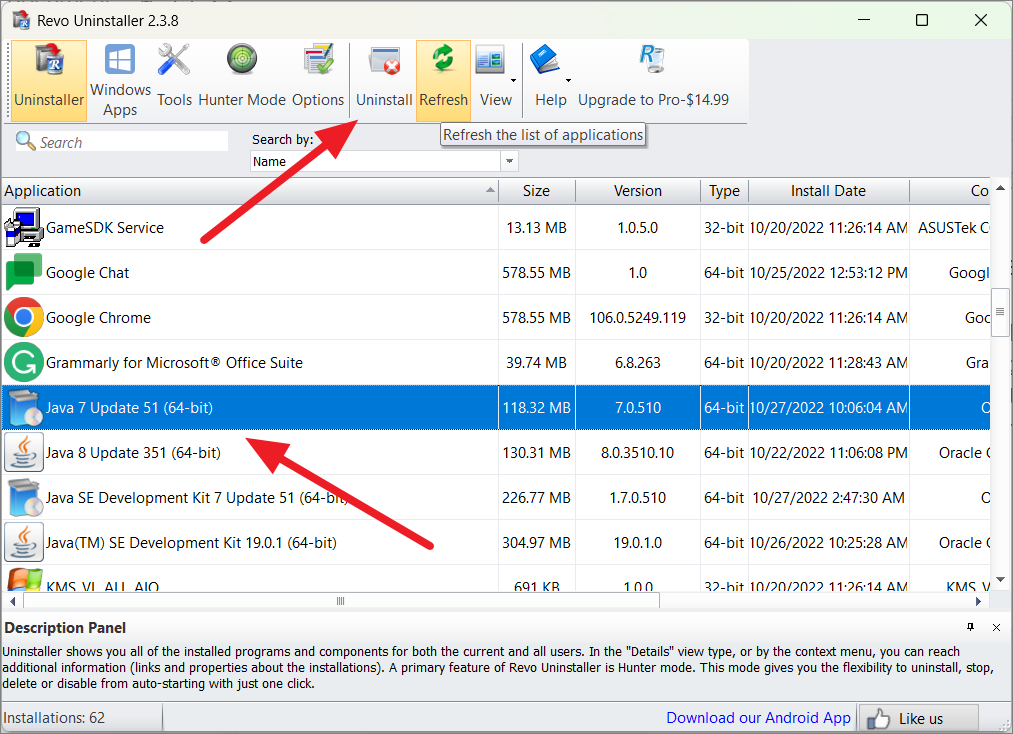Click the vertical scrollbar thumb
The width and height of the screenshot is (1013, 734).
coord(1000,312)
